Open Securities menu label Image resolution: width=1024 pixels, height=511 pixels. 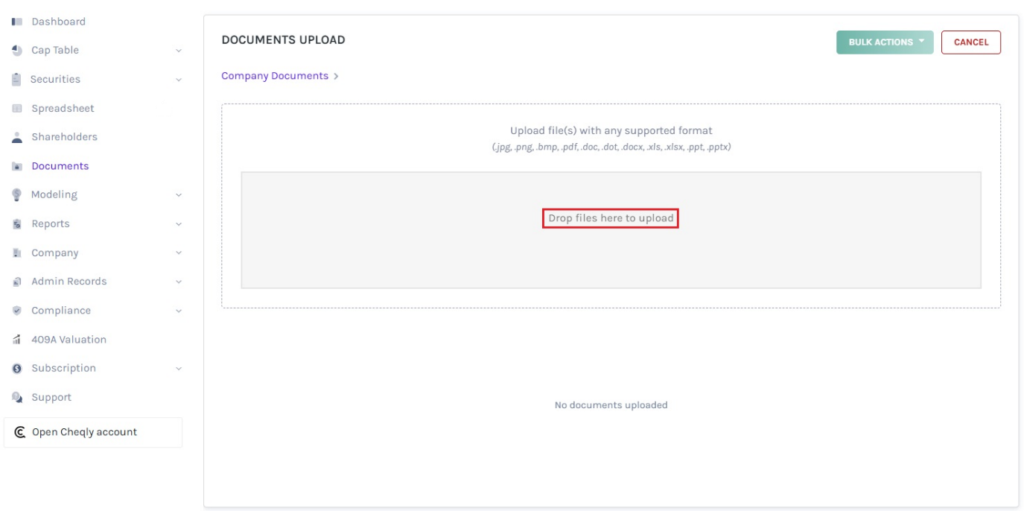[x=56, y=79]
